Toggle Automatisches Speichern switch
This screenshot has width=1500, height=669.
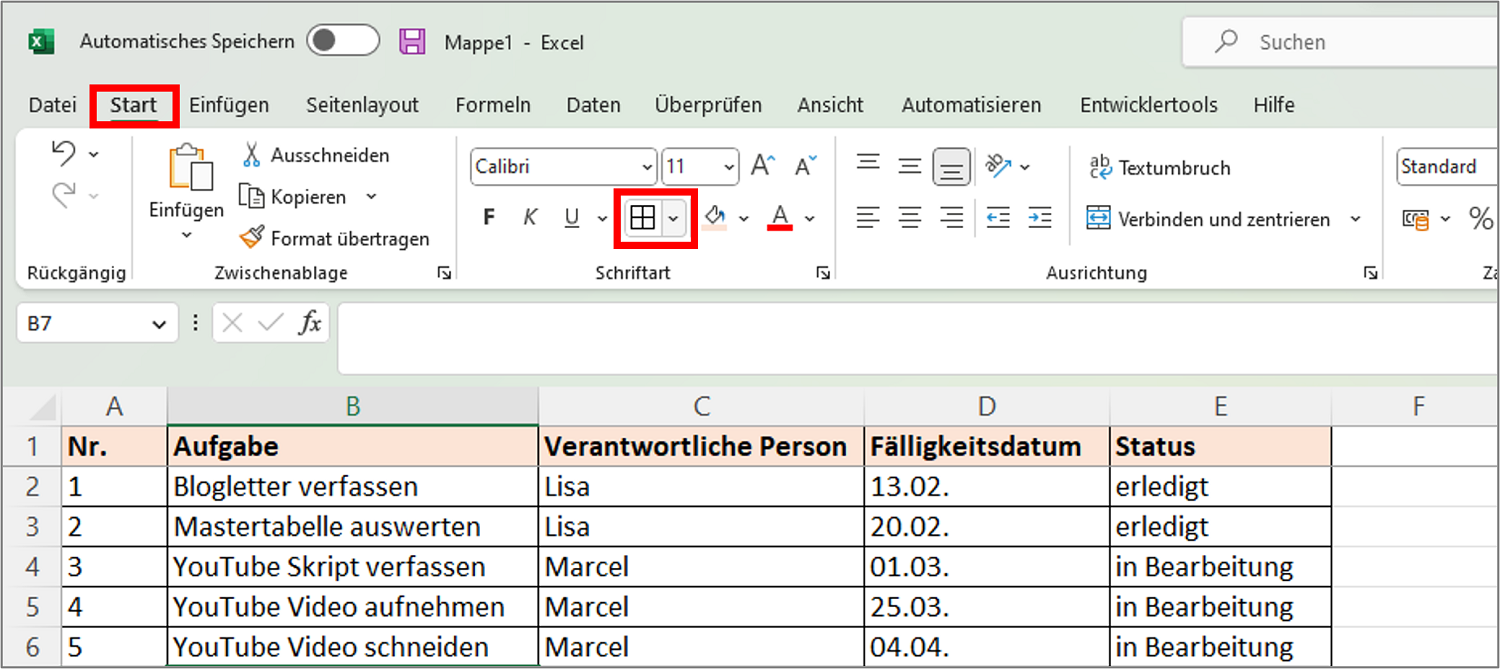click(343, 41)
